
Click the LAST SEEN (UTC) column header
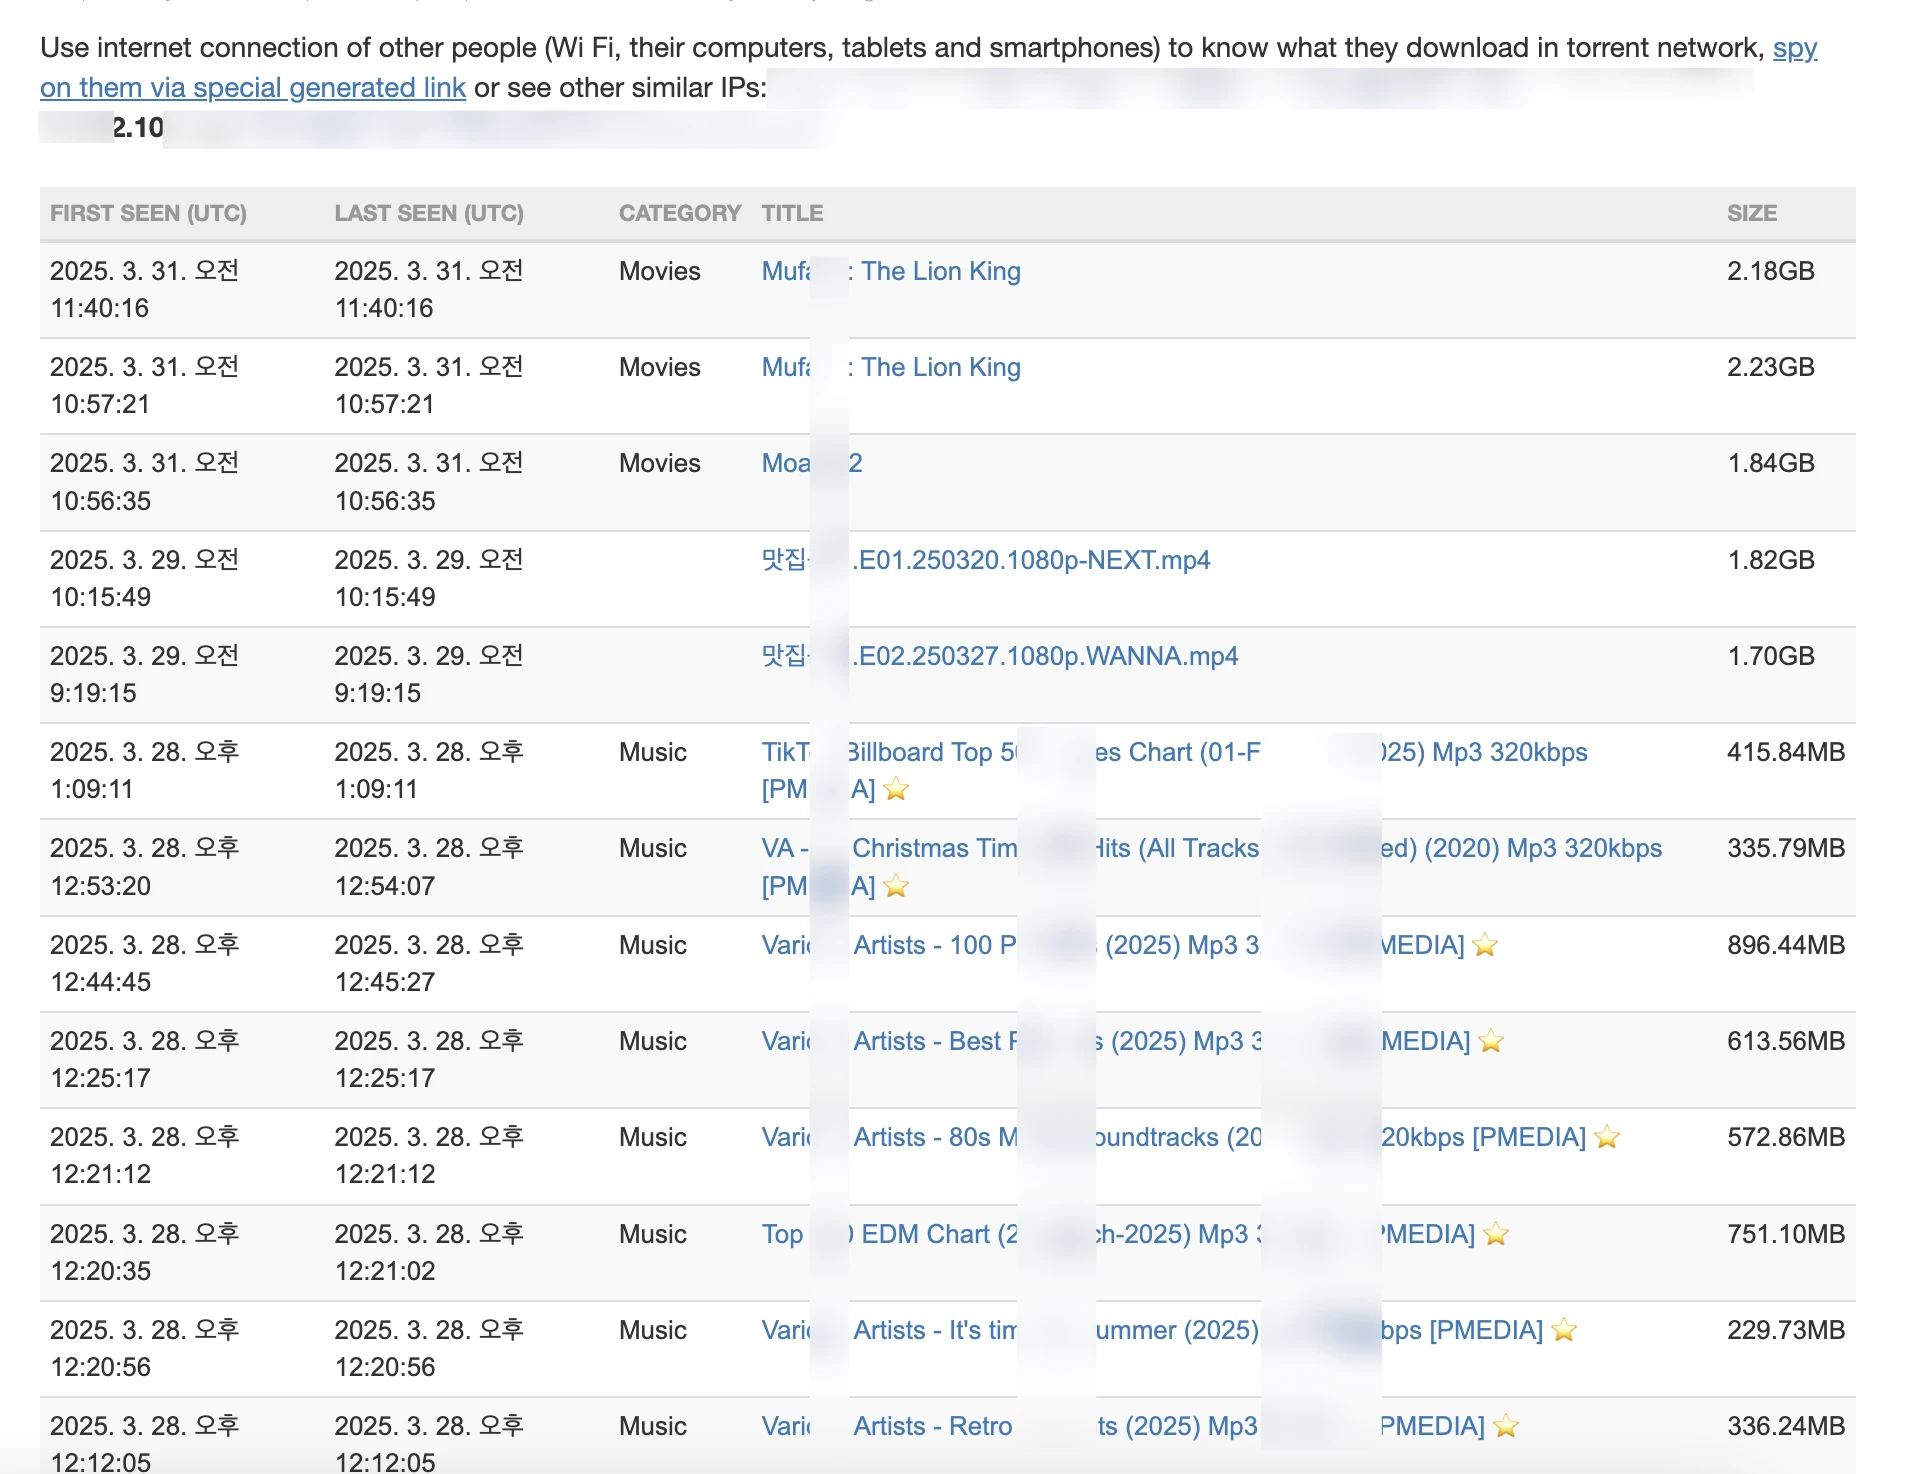coord(428,213)
